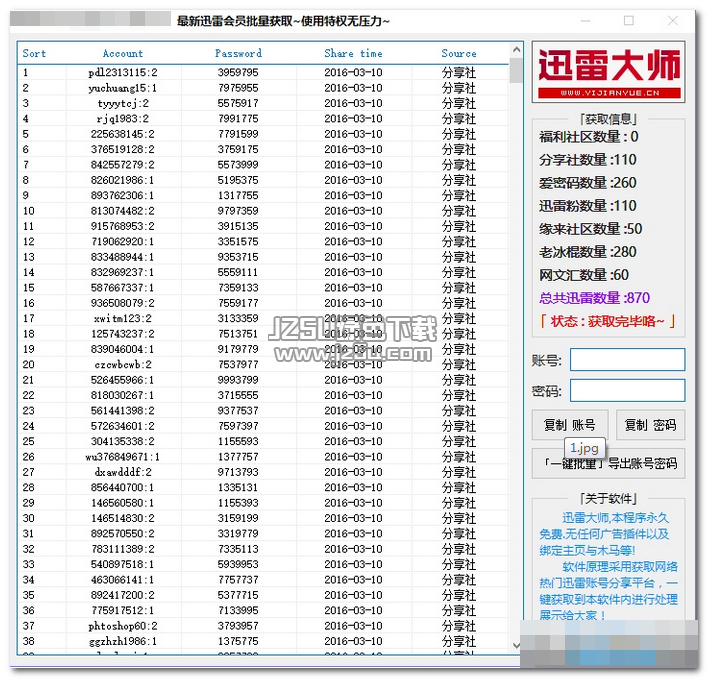The height and width of the screenshot is (679, 707).
Task: Select account czcwbcwb:2
Action: (x=123, y=364)
